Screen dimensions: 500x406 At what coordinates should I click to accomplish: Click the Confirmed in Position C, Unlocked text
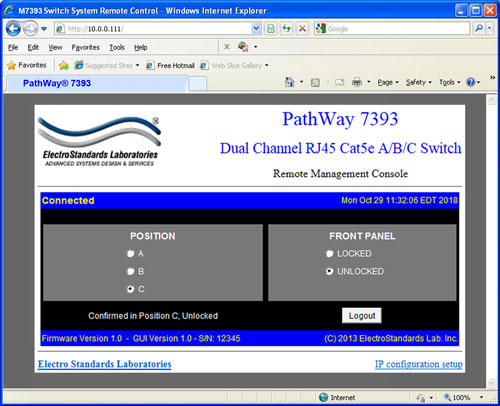pos(153,316)
